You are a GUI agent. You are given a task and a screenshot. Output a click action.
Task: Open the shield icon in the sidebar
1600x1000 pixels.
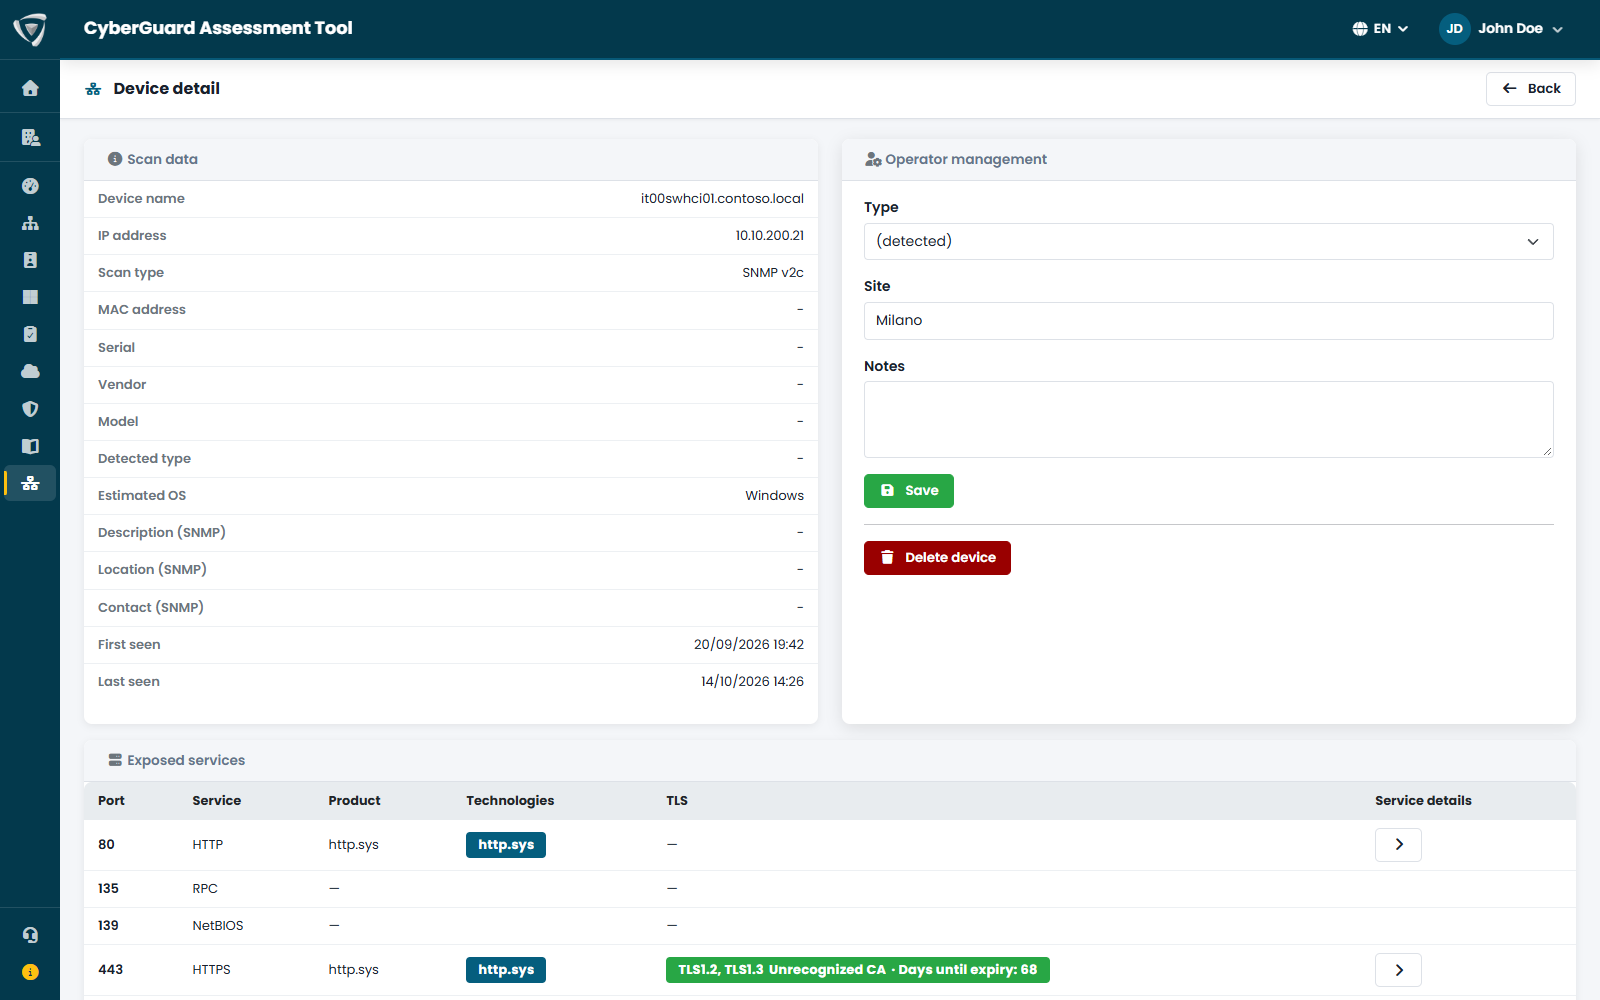pyautogui.click(x=30, y=409)
